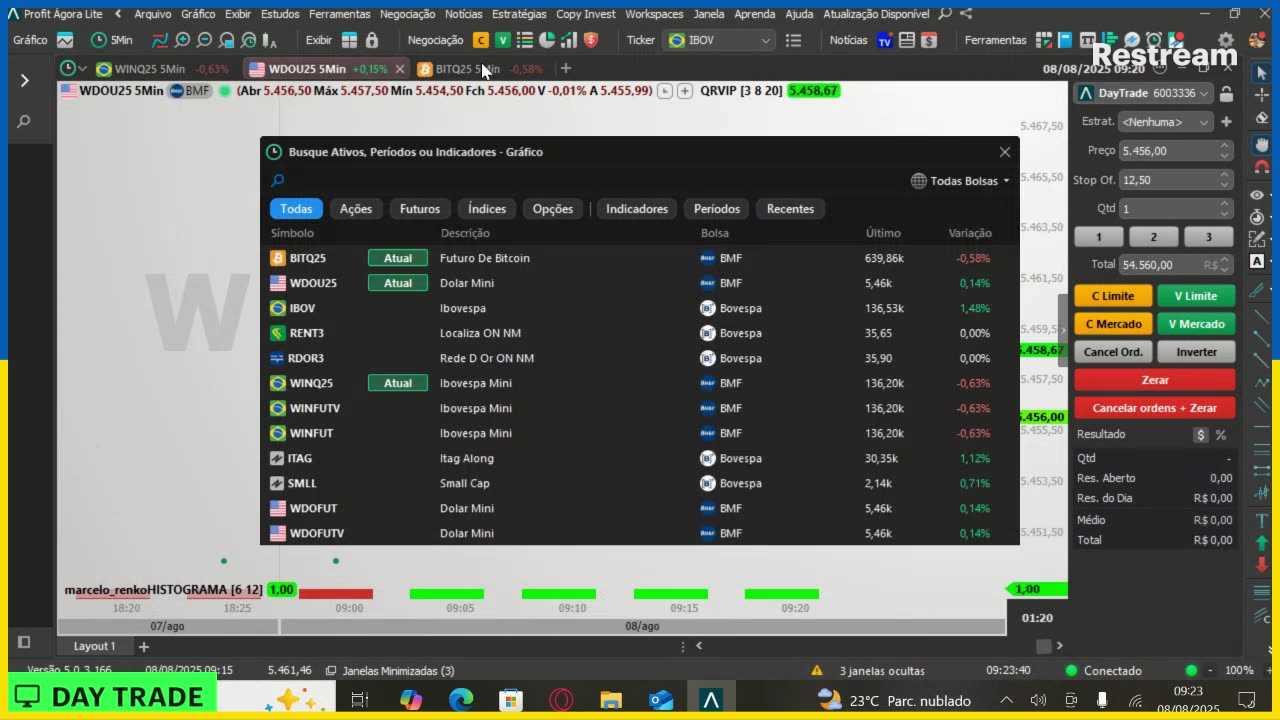Switch to the BITQ25 5Min chart tab
1280x720 pixels.
480,69
